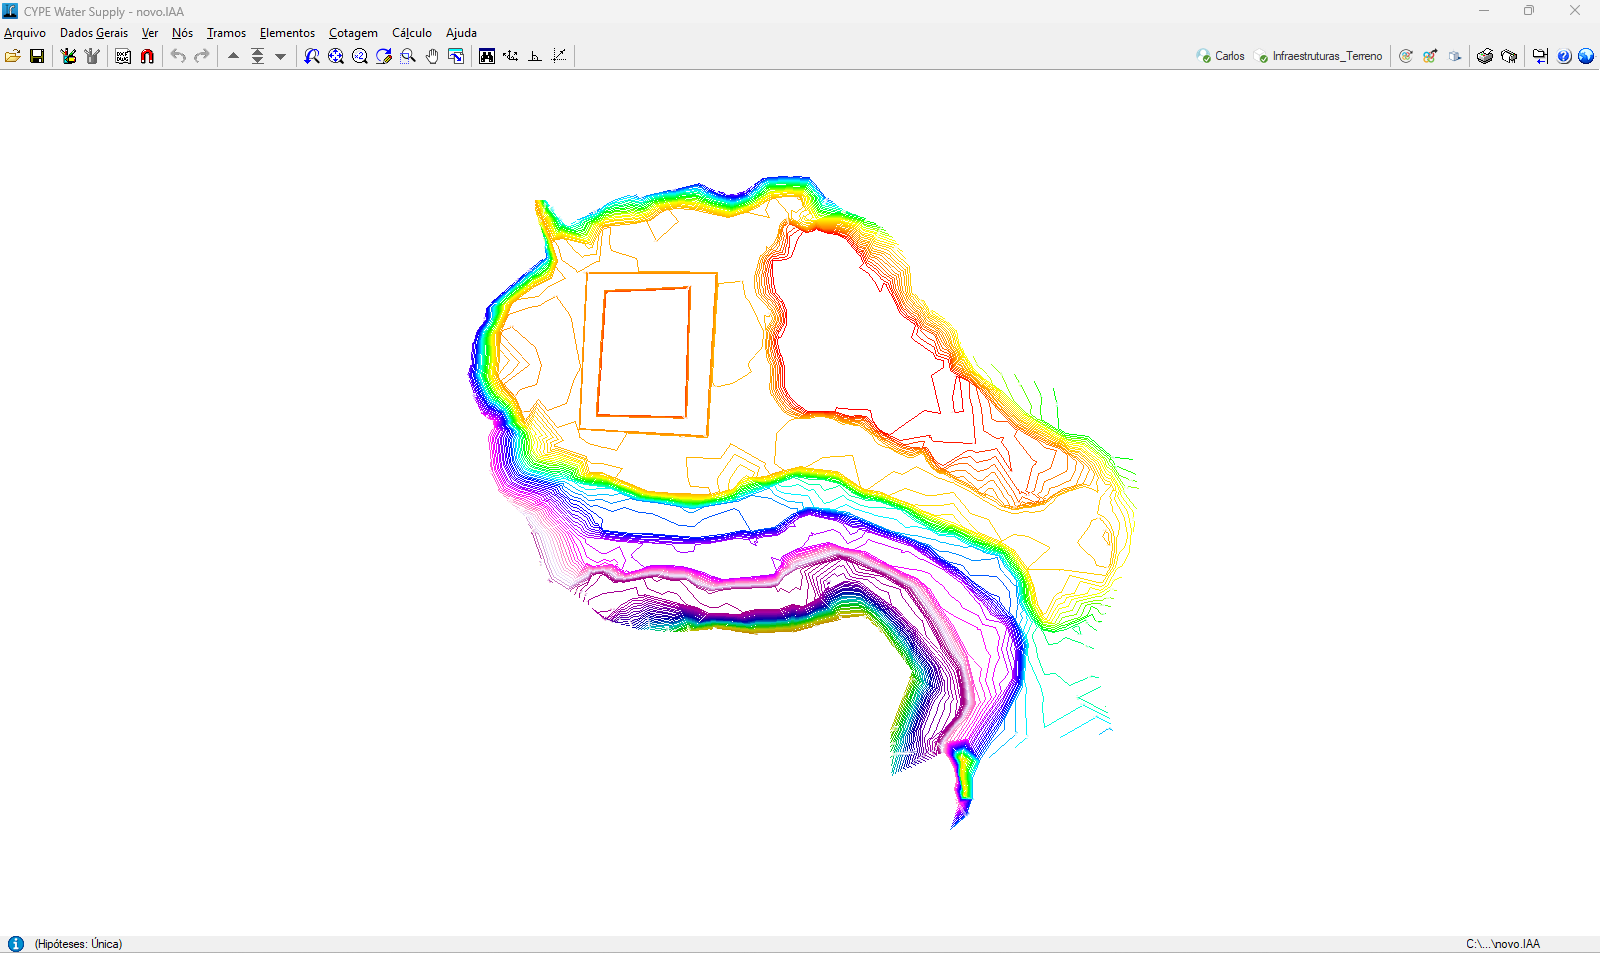Select the zoom extents icon
1600x953 pixels.
tap(336, 56)
